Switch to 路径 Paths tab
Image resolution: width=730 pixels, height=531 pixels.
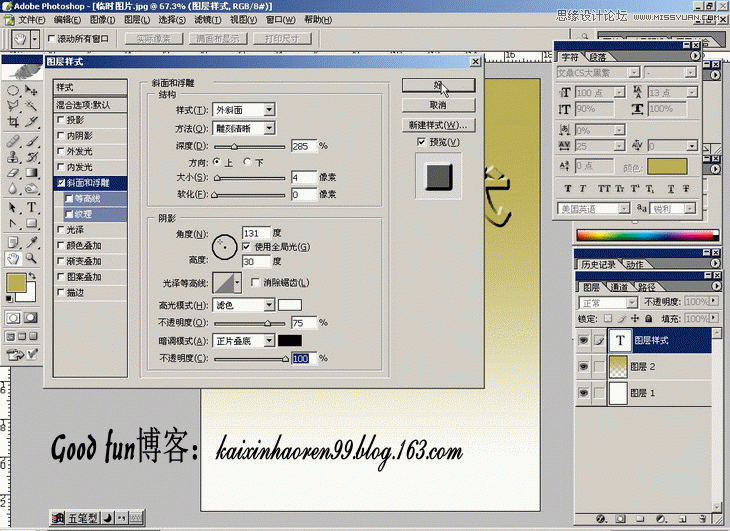click(x=646, y=287)
